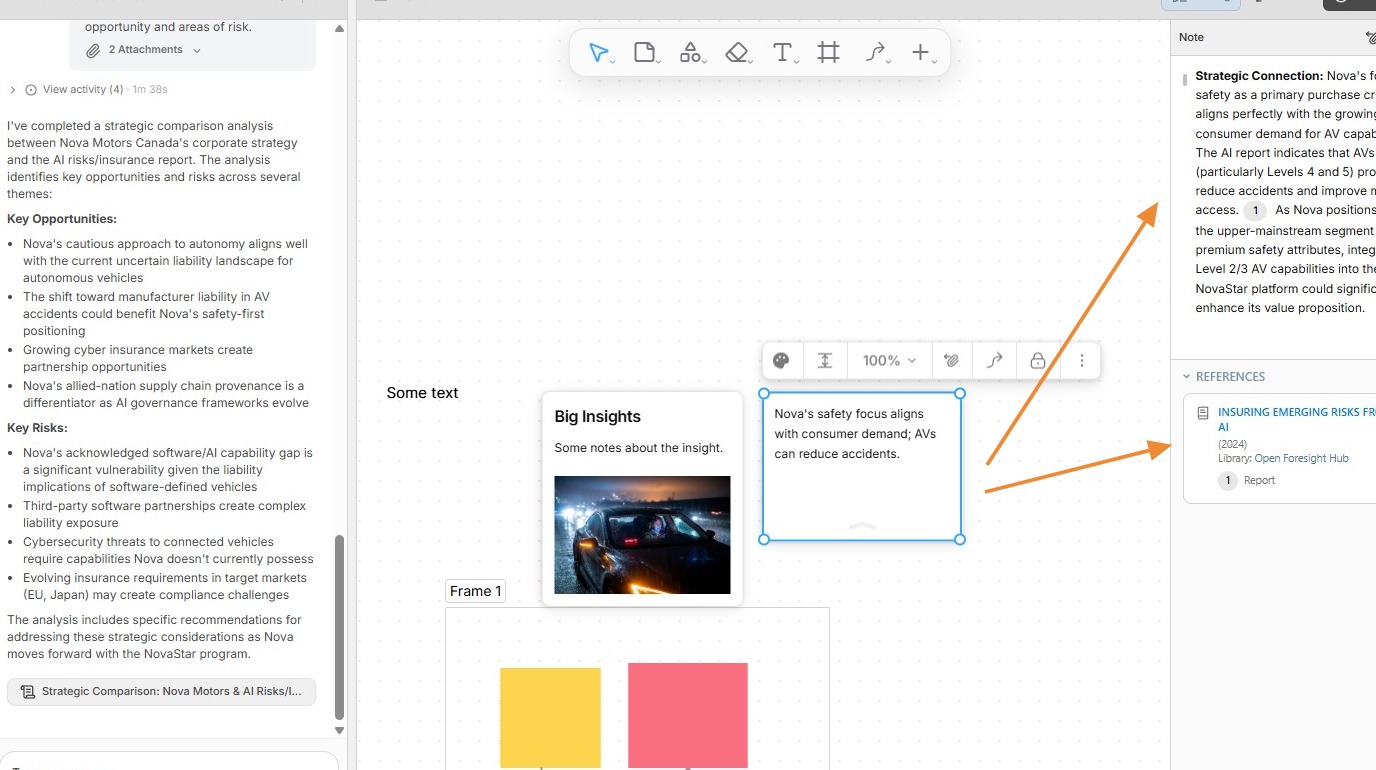Screen dimensions: 1376x770
Task: Collapse the REFERENCES section
Action: [x=1187, y=377]
